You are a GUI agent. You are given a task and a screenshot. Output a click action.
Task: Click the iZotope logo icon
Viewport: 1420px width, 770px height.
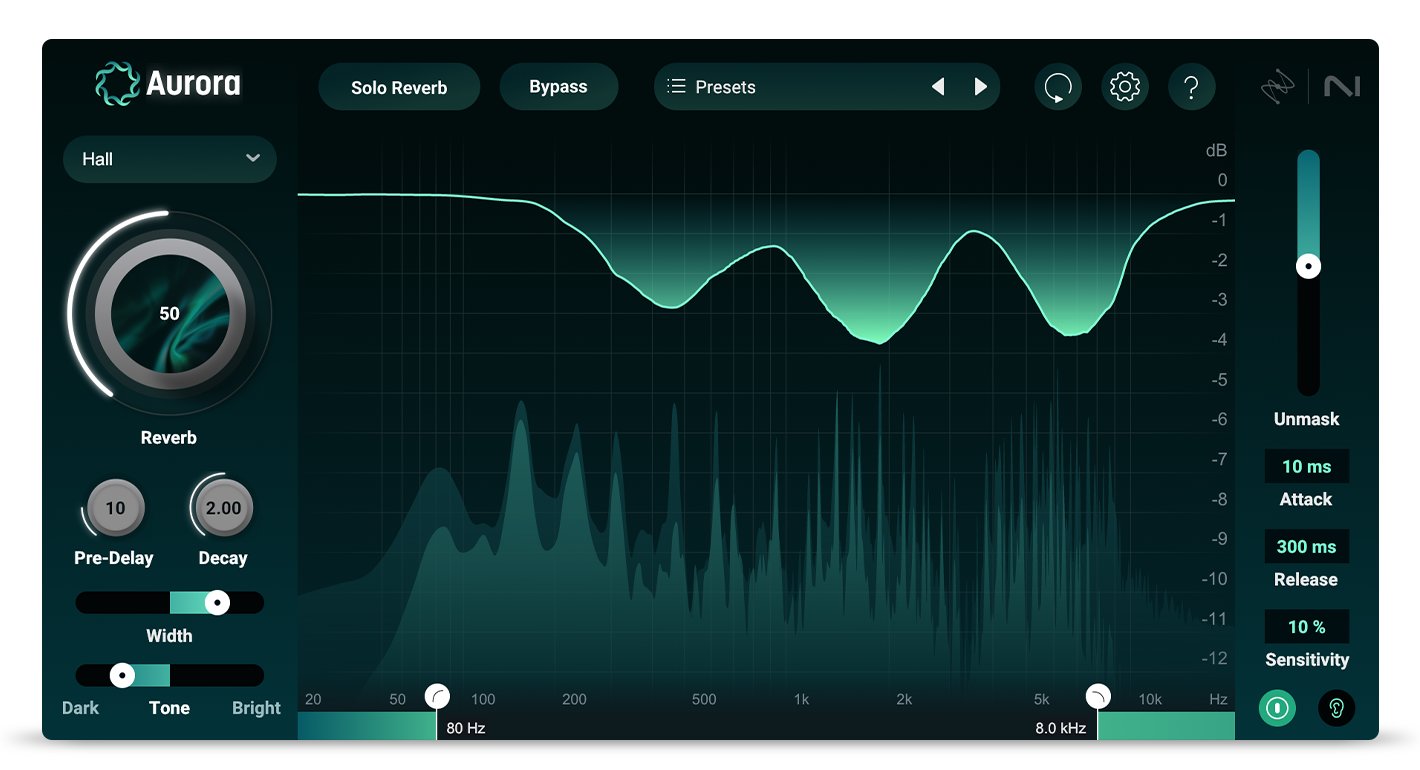[x=1279, y=88]
